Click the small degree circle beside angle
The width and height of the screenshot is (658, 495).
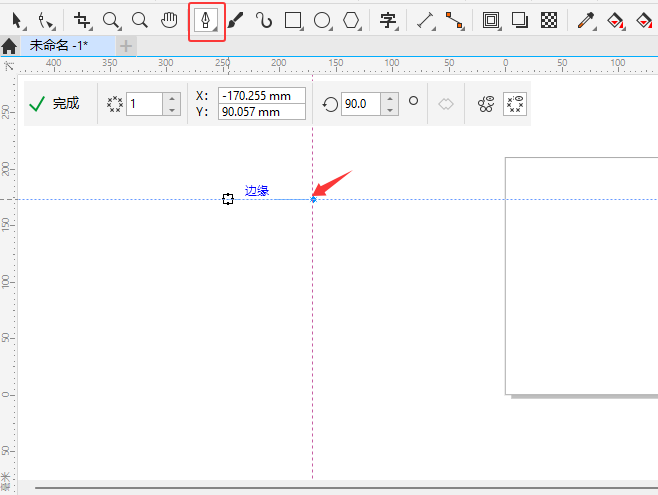tap(413, 101)
